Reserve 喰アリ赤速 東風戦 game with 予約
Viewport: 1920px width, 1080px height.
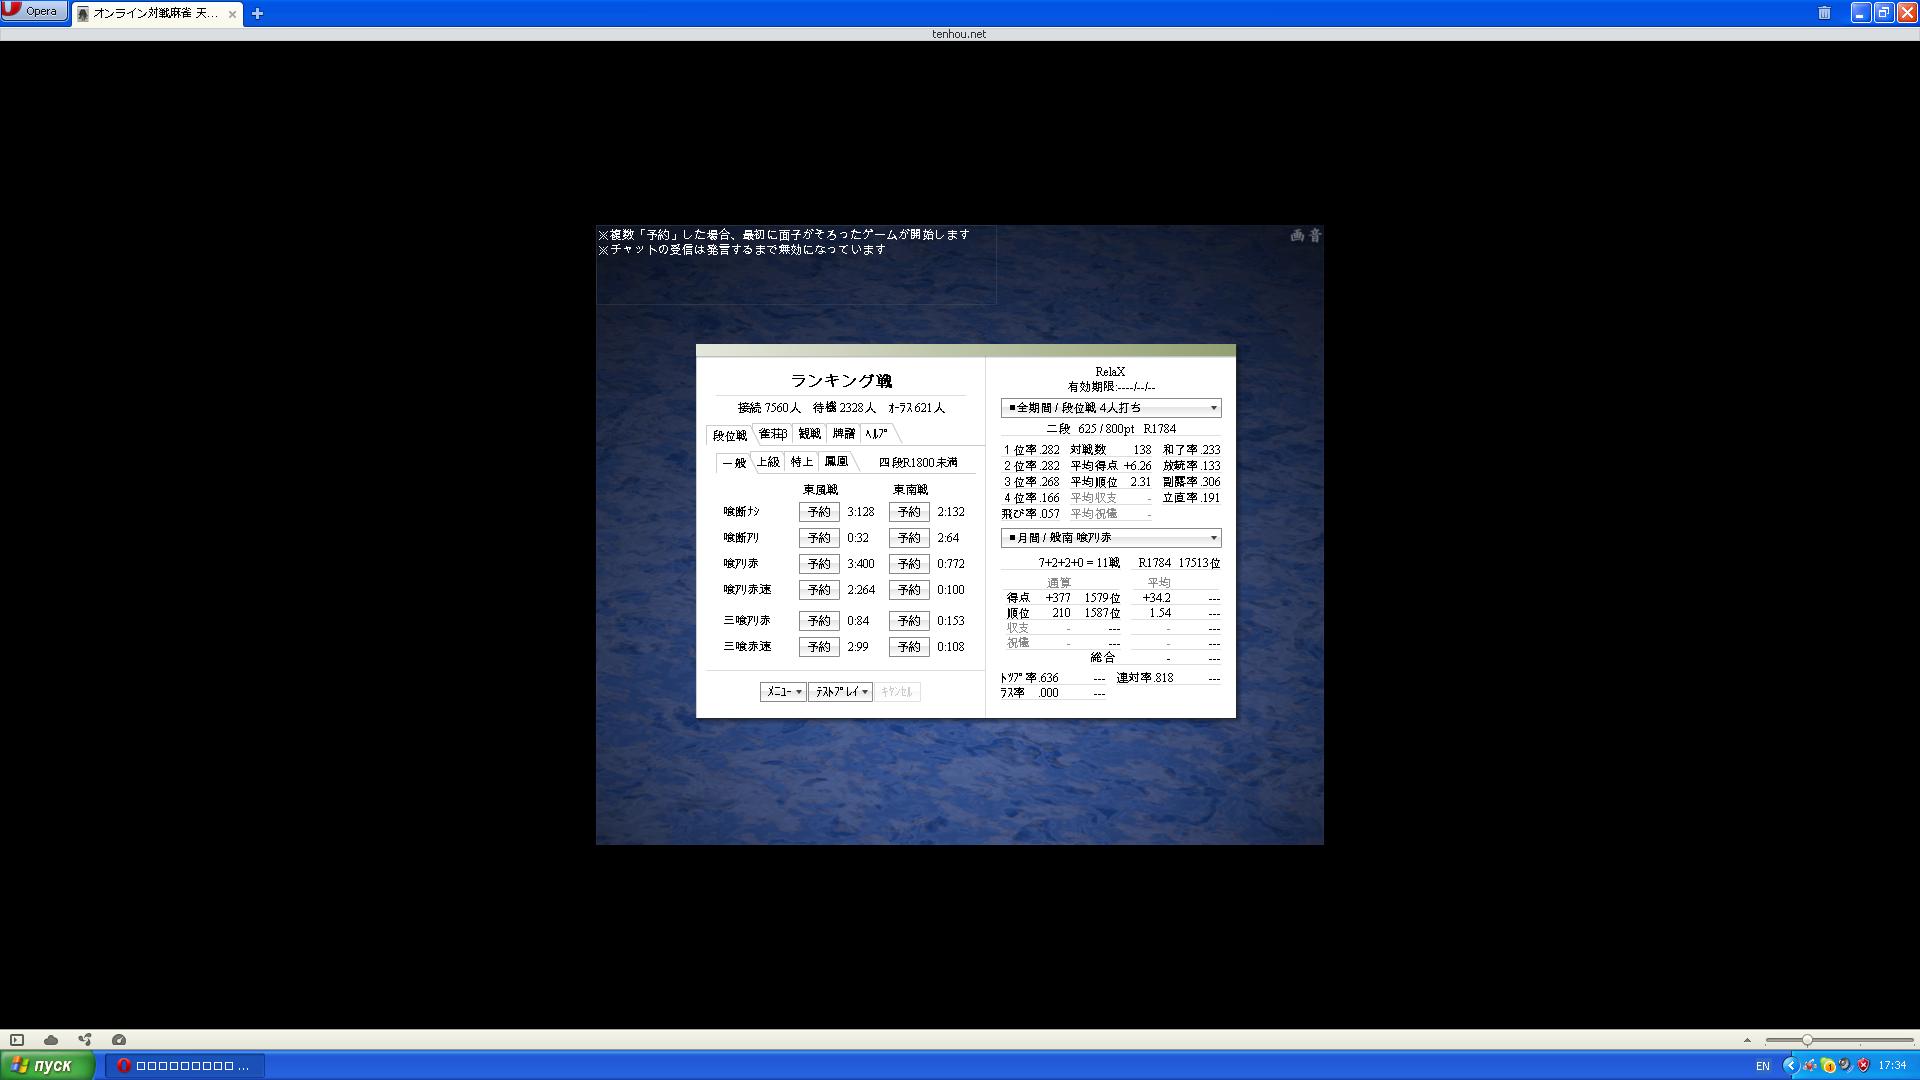point(819,590)
